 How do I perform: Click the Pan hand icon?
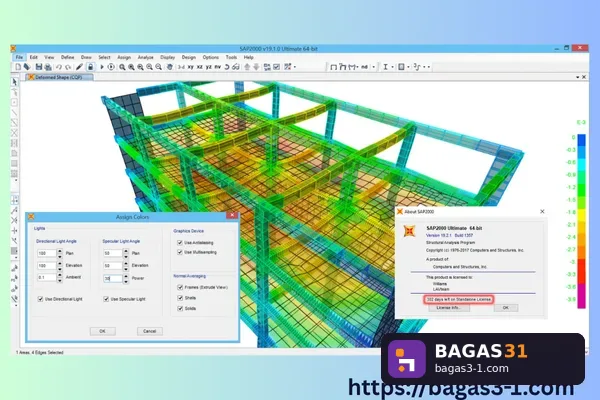(x=170, y=67)
